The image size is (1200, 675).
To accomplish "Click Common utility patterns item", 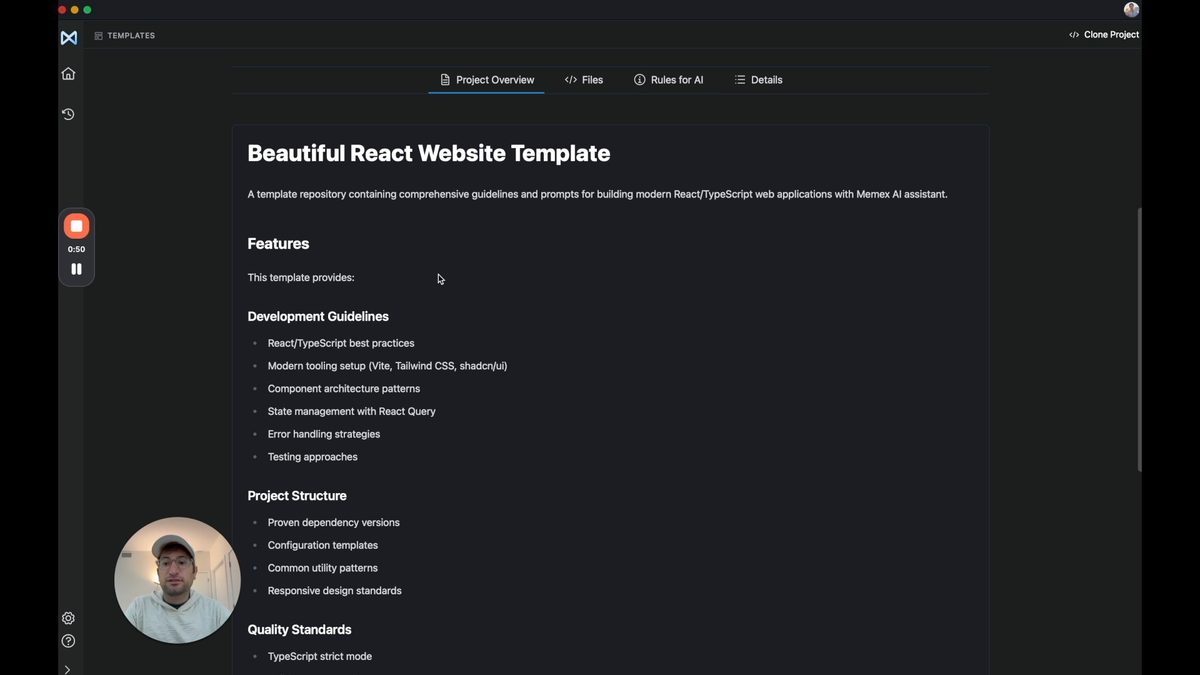I will pyautogui.click(x=323, y=568).
